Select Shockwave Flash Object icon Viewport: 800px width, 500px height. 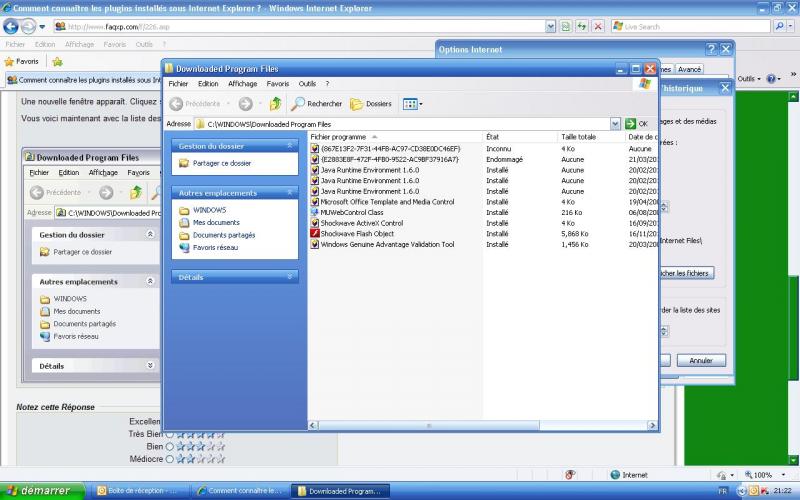[x=315, y=234]
